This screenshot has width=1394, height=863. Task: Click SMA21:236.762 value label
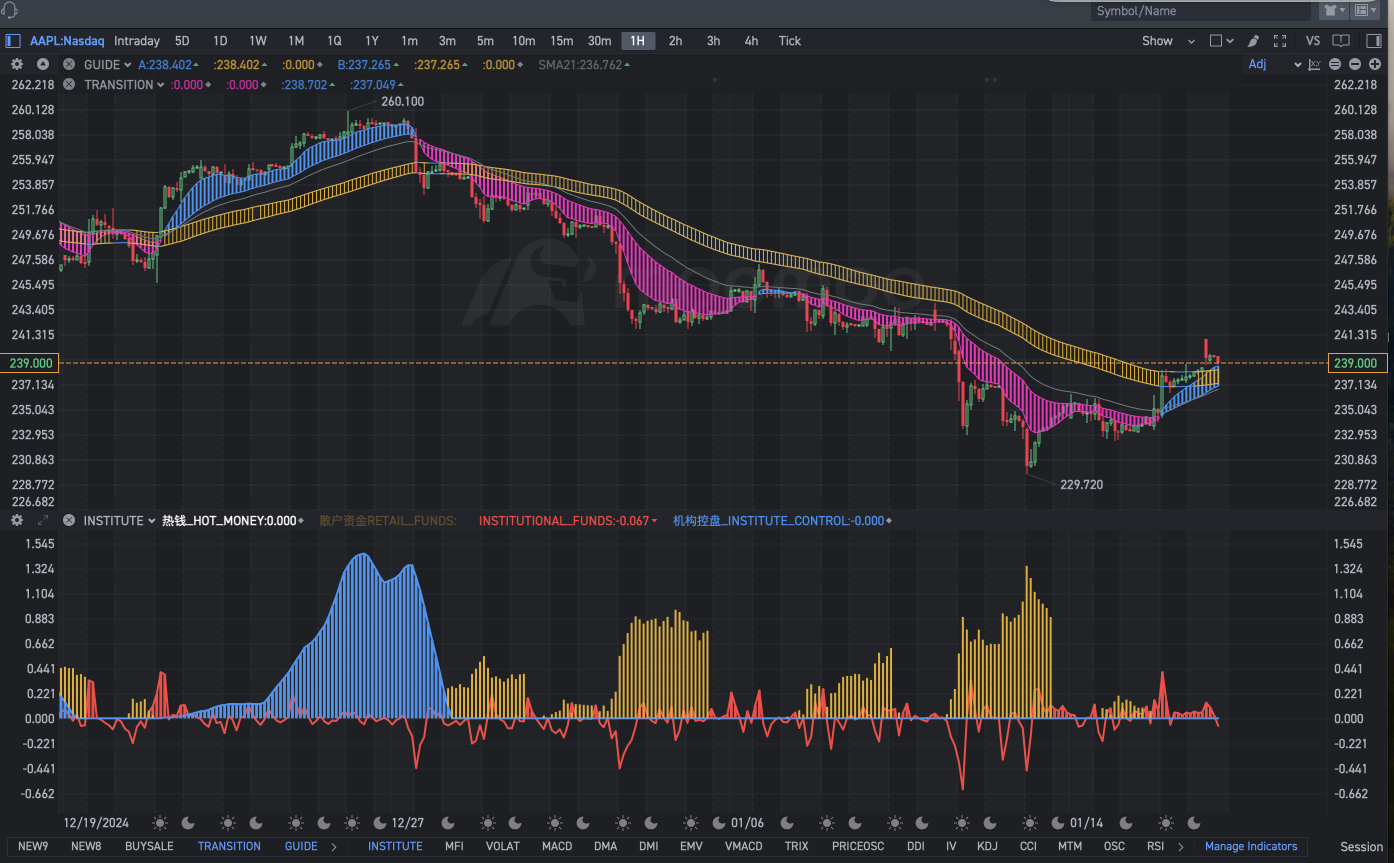(x=580, y=65)
